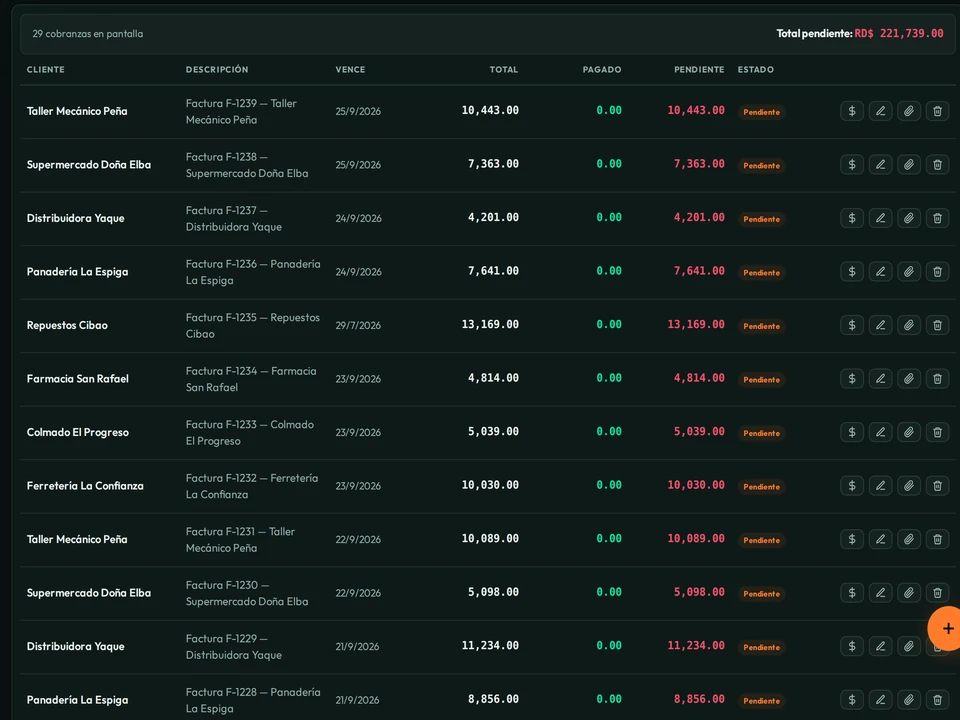Click '29 cobranzas en pantalla' label
The image size is (960, 720).
point(88,34)
